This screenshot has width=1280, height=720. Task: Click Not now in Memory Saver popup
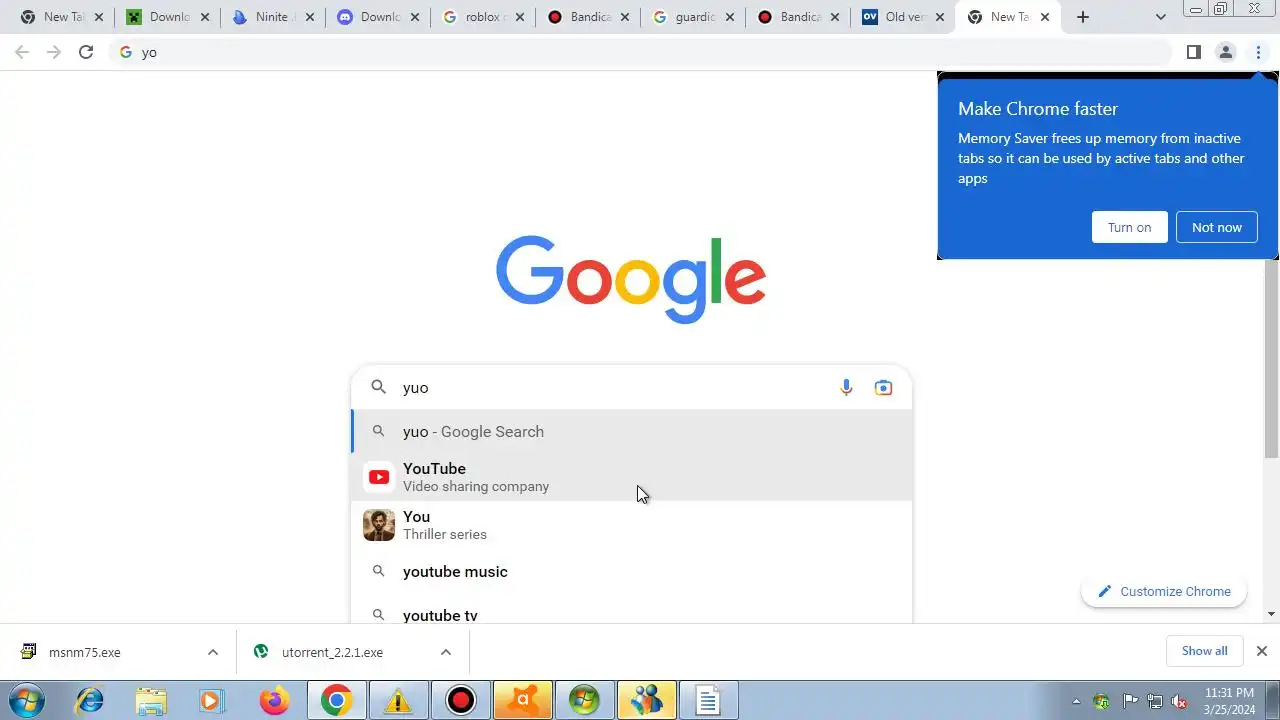pos(1216,227)
